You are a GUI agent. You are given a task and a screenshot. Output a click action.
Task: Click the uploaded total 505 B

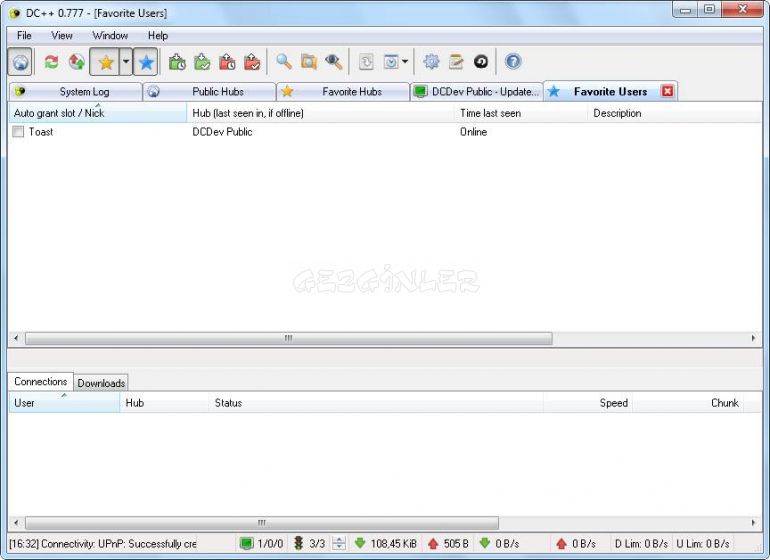[x=456, y=544]
